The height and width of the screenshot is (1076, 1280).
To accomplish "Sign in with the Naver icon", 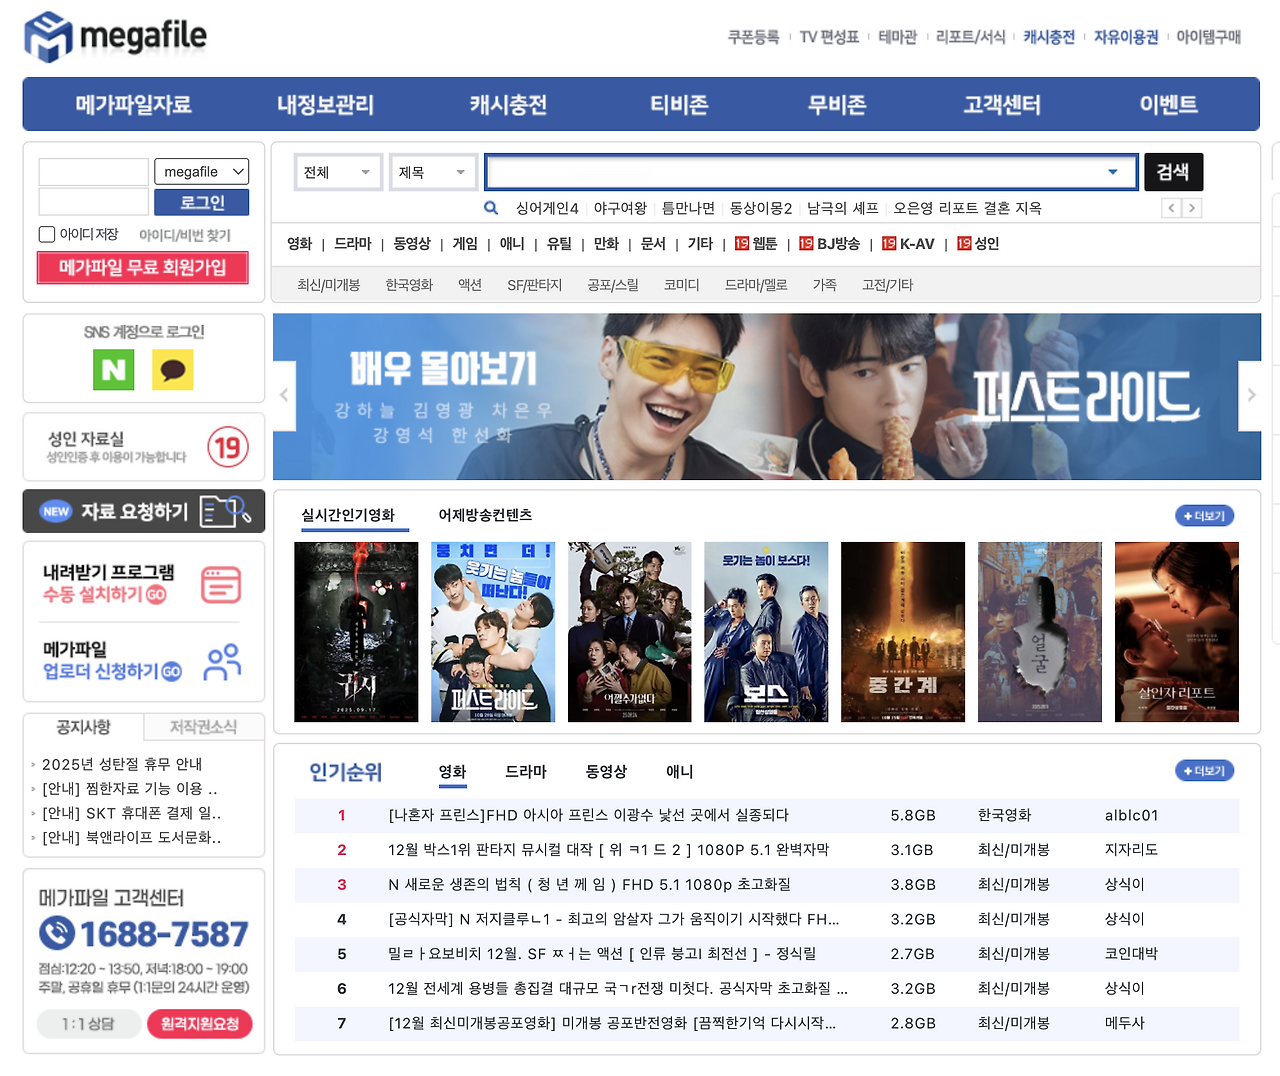I will pos(113,370).
